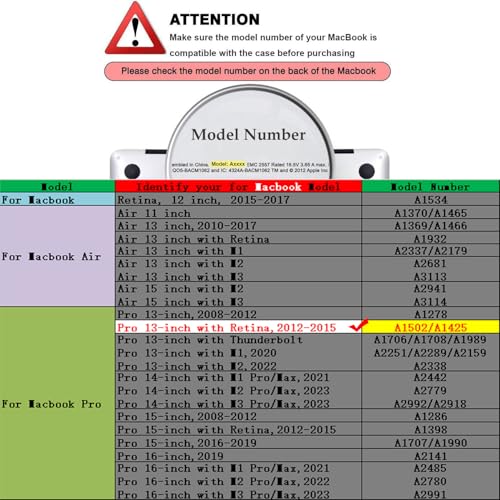Click the yellow A1502/A1425 cell
Viewport: 500px width, 500px height.
tap(431, 327)
